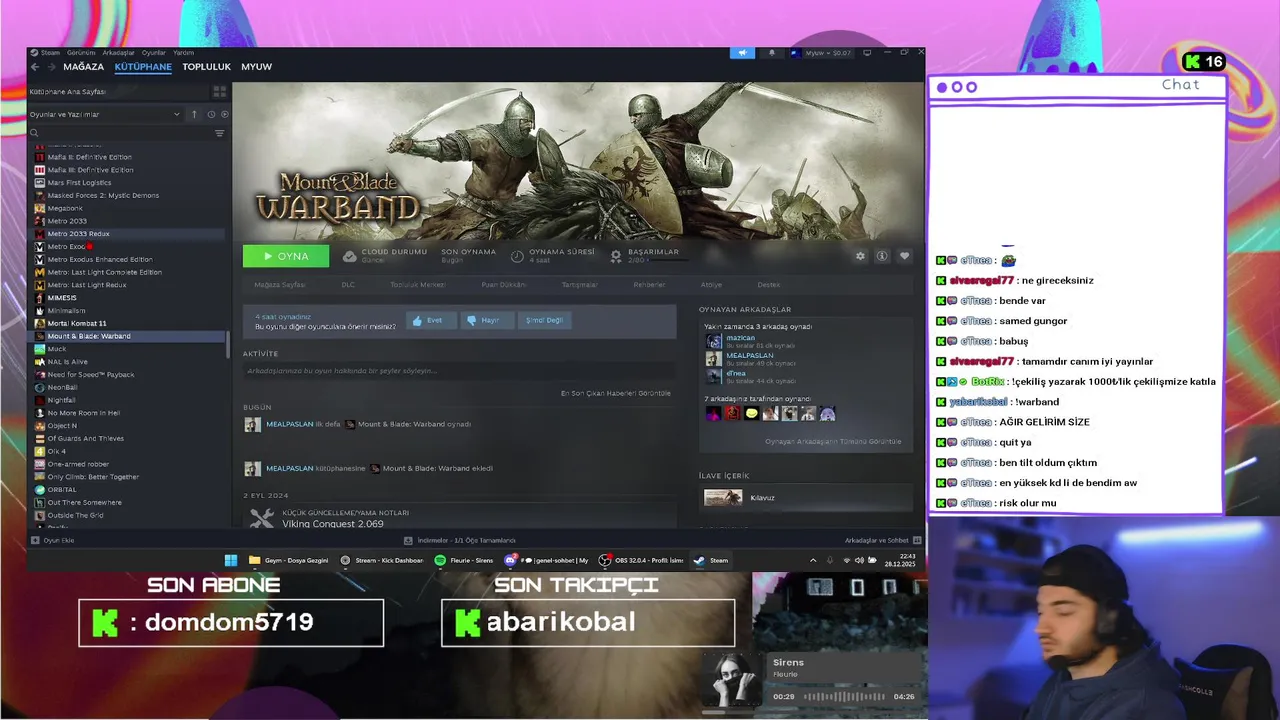The image size is (1280, 720).
Task: Open Arkadaşlar ve Sohbet friends chat
Action: [883, 540]
